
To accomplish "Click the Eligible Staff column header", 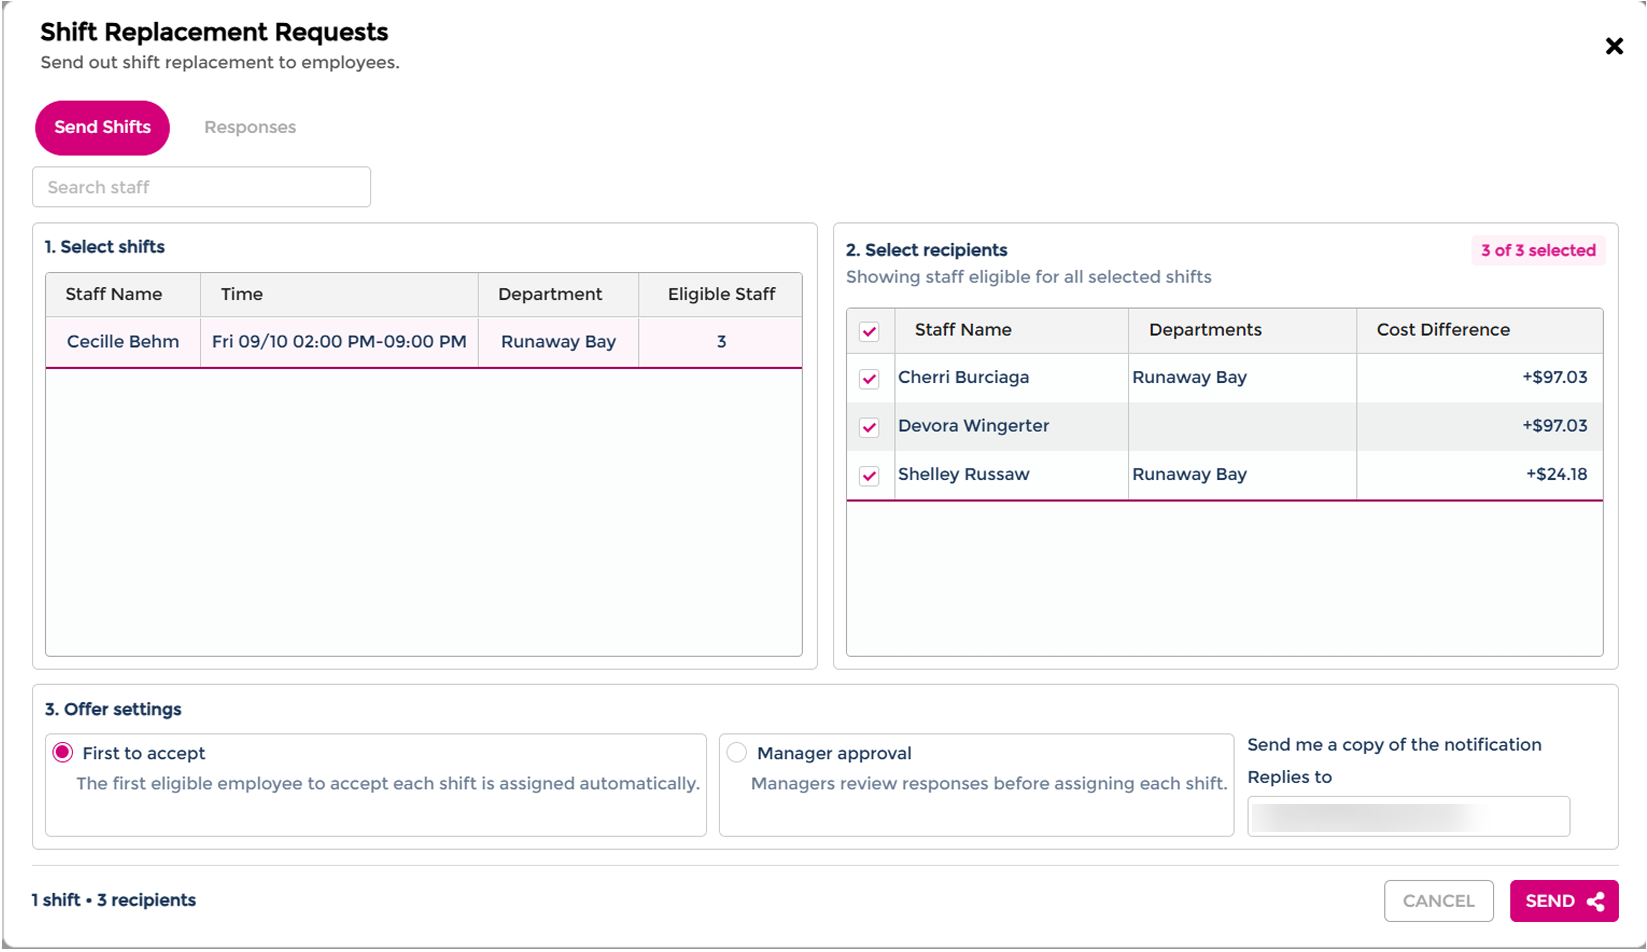I will [x=721, y=294].
